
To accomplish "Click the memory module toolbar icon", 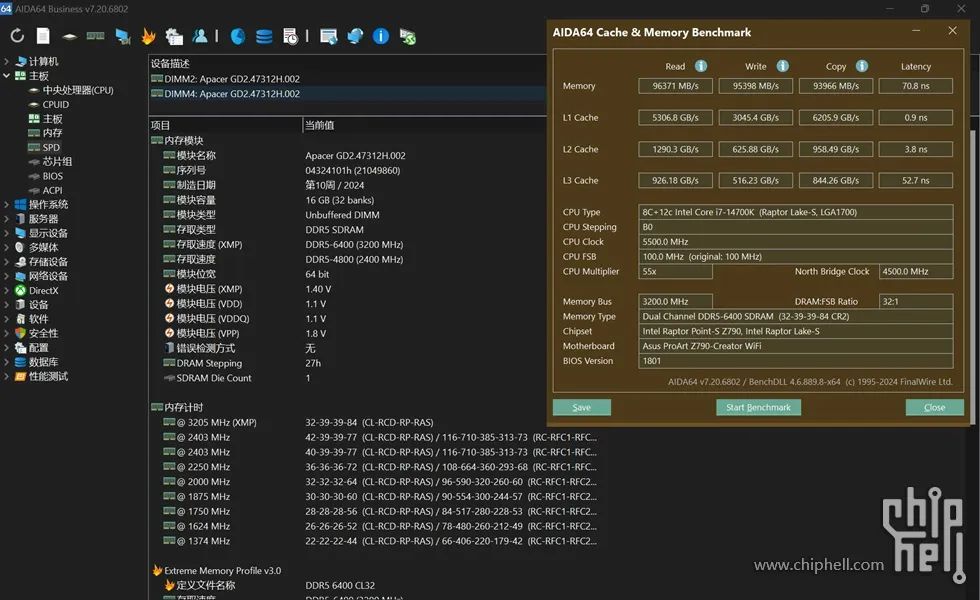I will 96,36.
